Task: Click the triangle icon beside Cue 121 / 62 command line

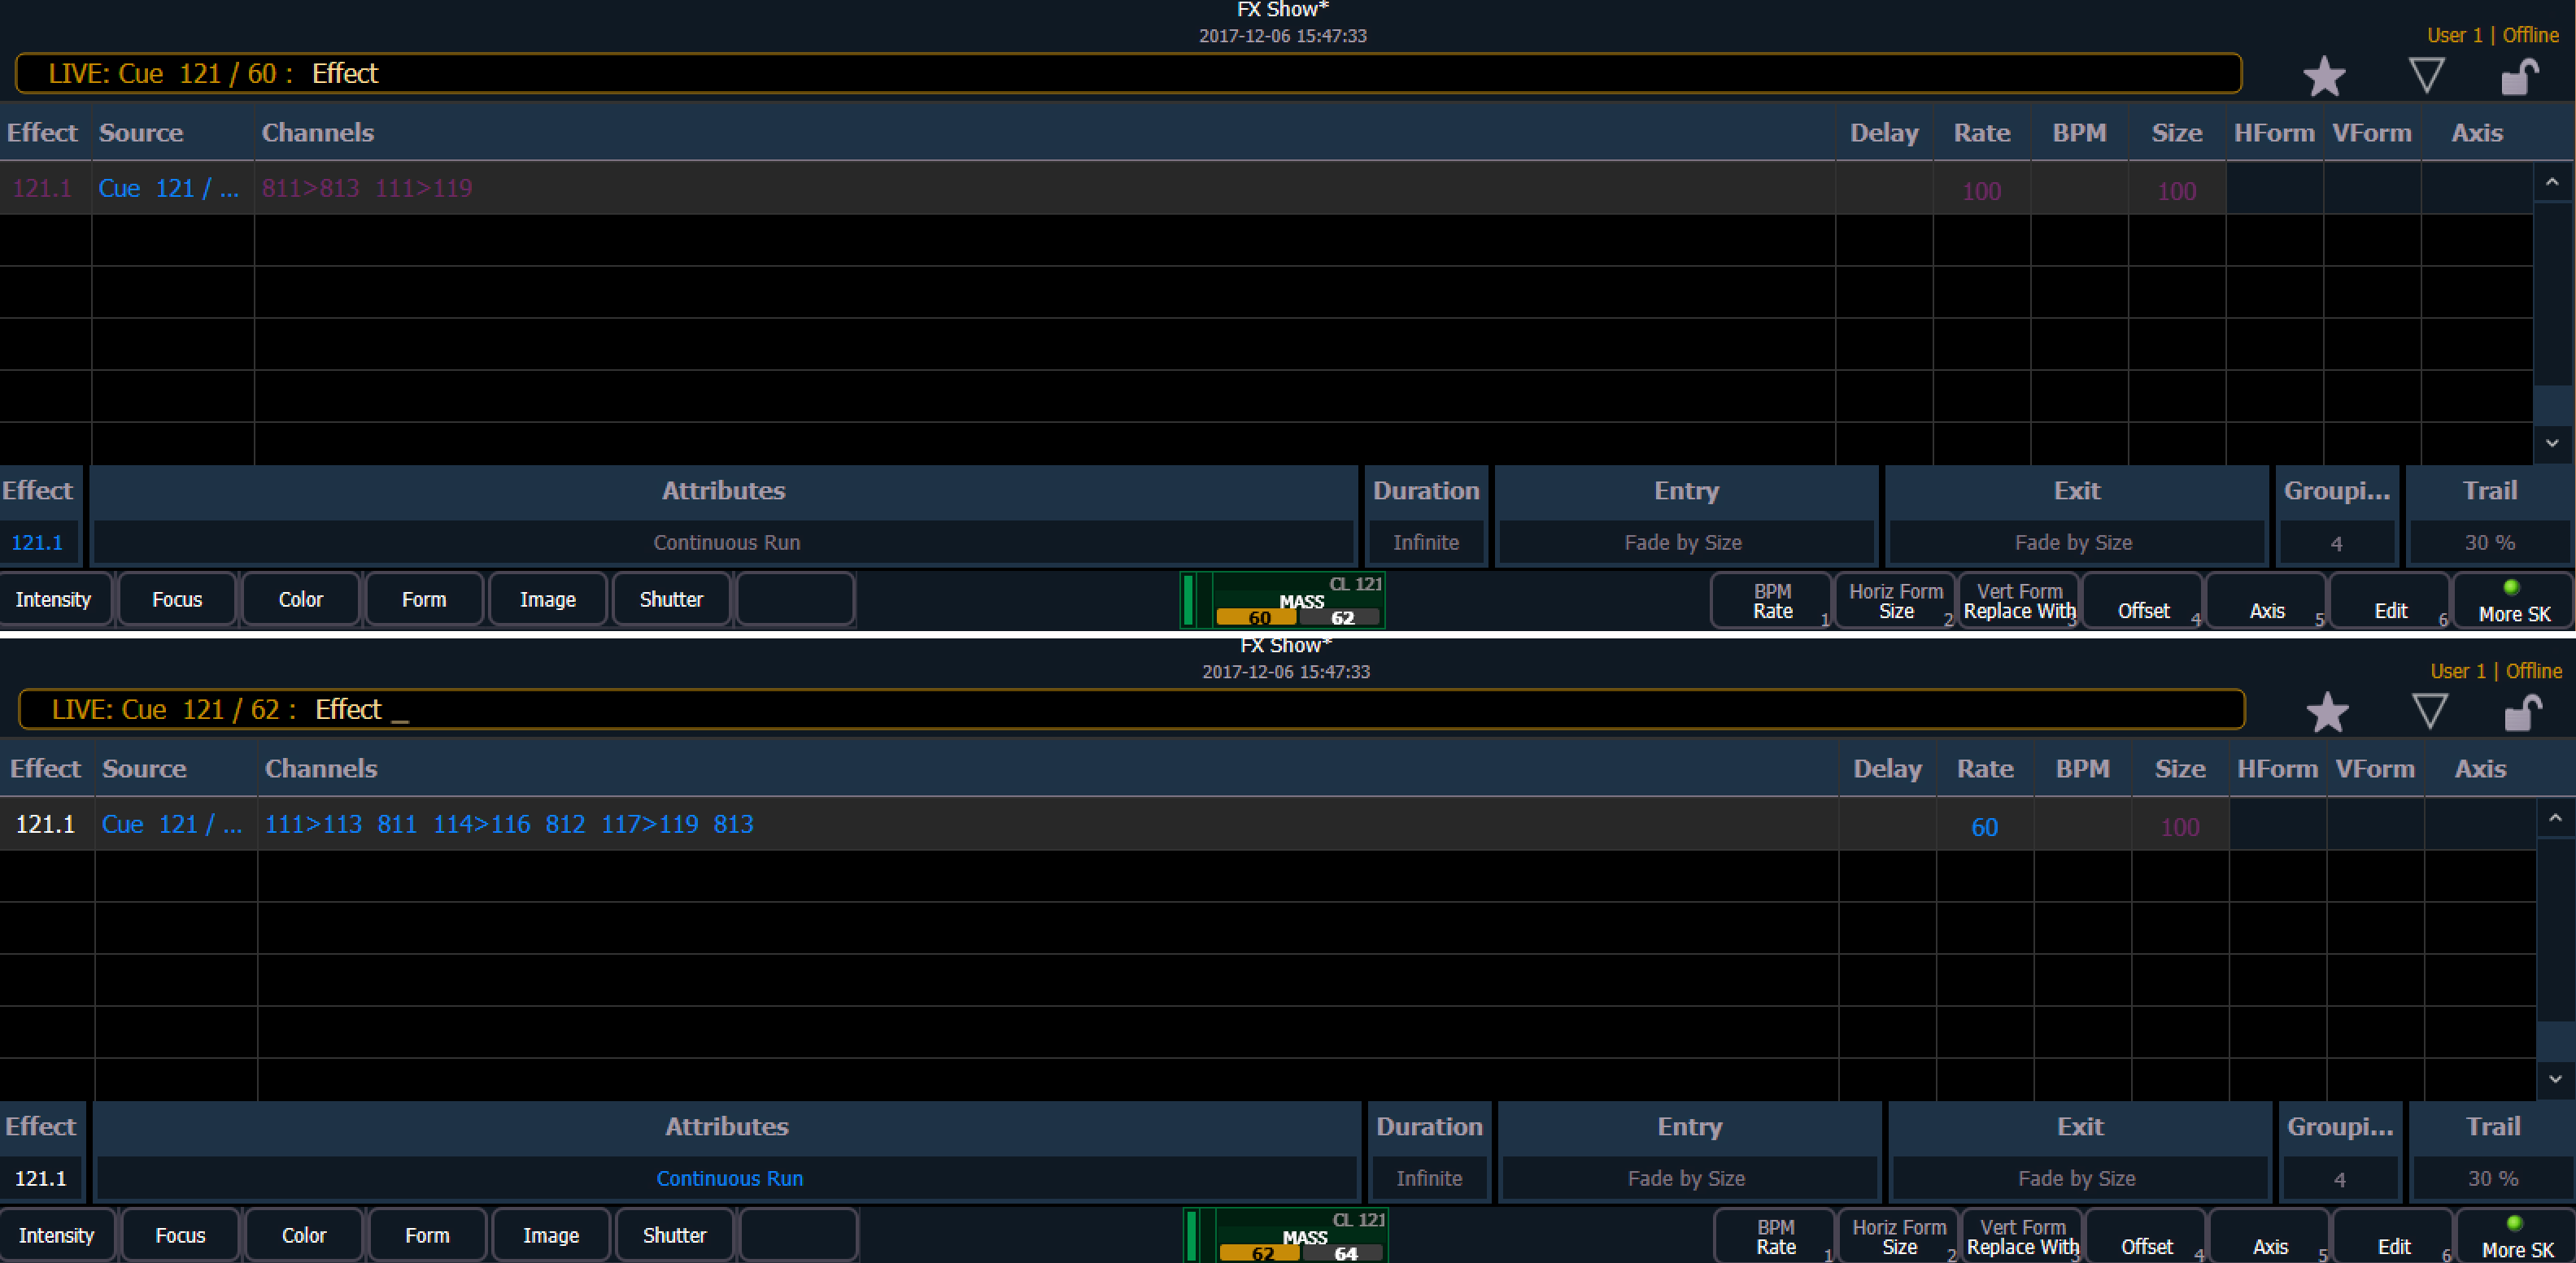Action: (2429, 711)
